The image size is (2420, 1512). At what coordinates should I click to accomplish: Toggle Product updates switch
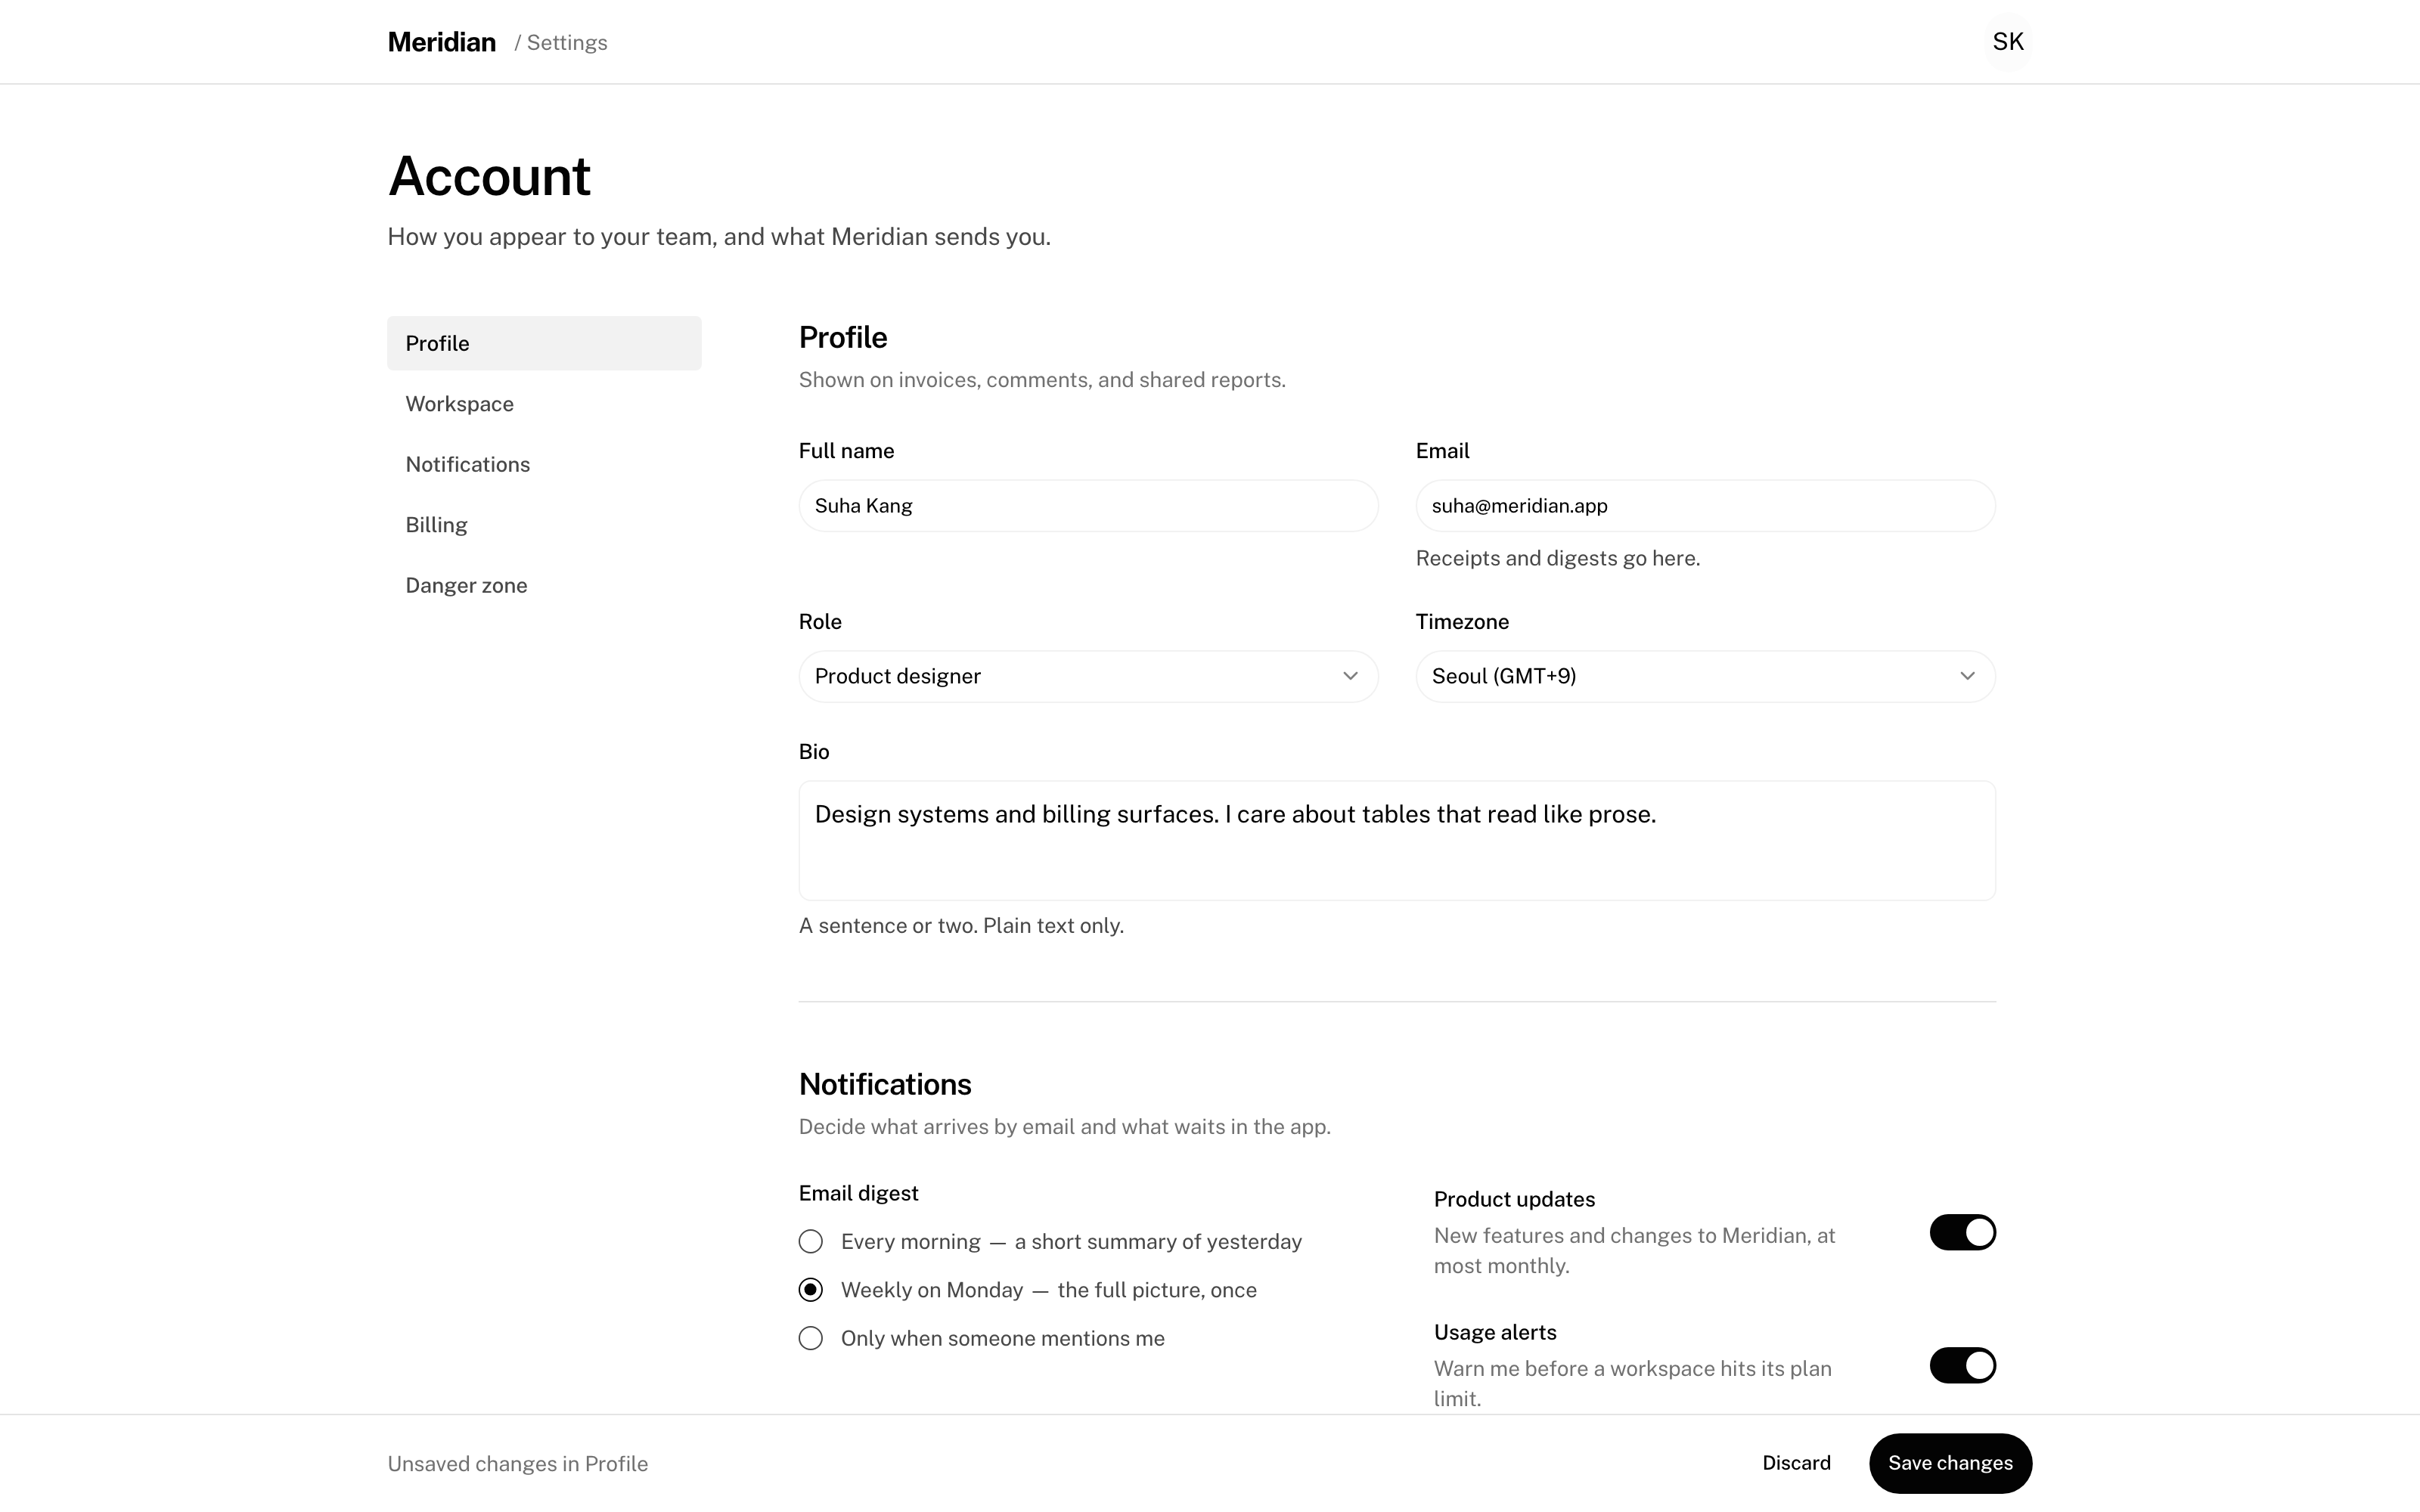1962,1232
